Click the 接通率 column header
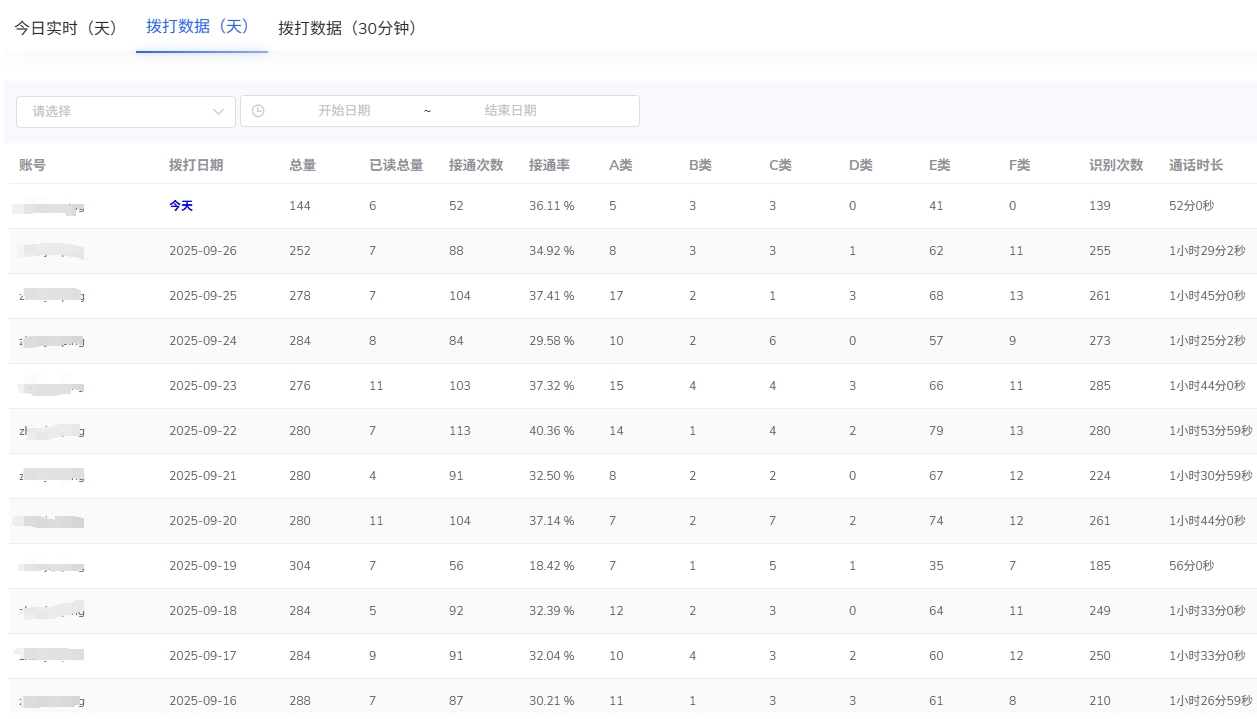 [549, 165]
